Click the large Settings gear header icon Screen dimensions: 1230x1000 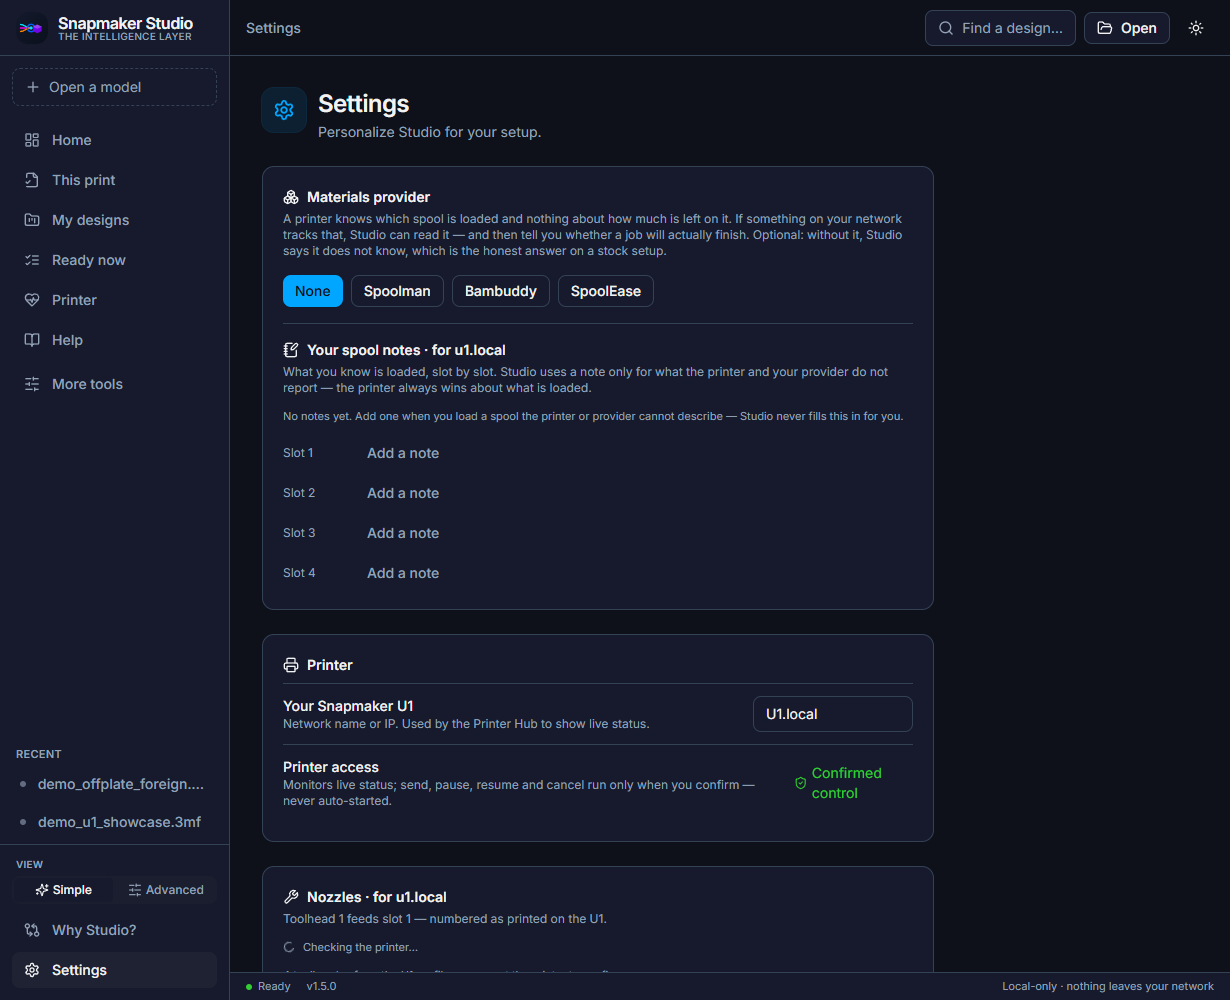tap(284, 110)
